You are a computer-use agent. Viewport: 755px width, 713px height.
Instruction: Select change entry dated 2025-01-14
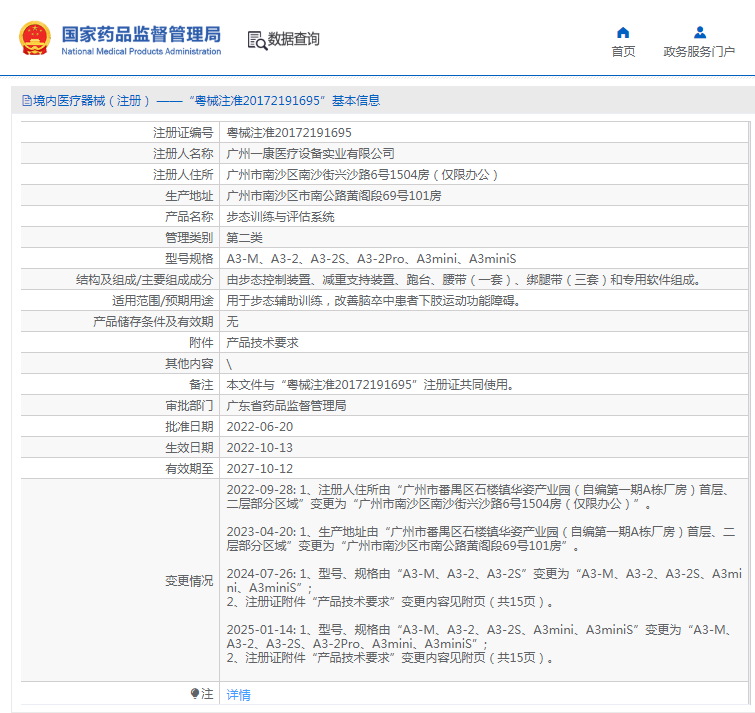click(x=479, y=644)
